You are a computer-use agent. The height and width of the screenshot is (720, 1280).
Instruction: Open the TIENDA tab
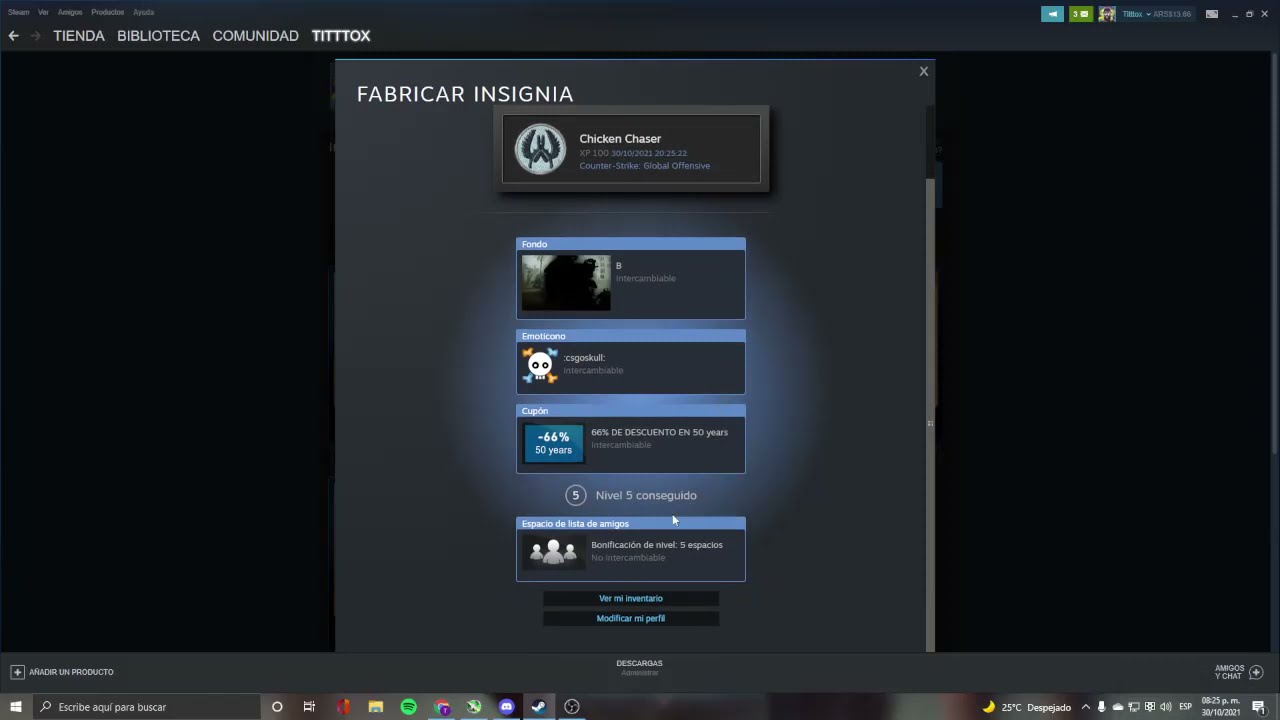tap(79, 36)
